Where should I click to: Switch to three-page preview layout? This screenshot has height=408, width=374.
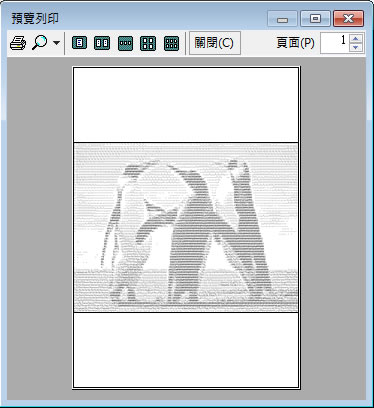tap(125, 43)
